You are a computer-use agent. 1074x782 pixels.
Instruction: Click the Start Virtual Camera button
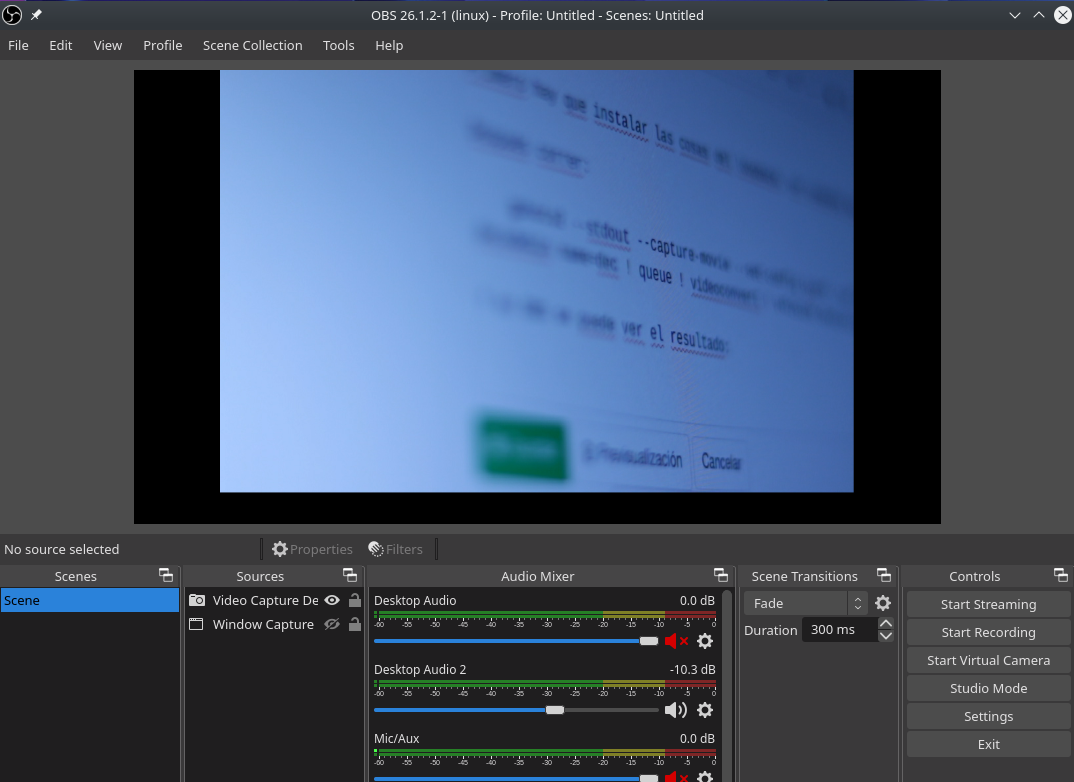click(x=988, y=660)
